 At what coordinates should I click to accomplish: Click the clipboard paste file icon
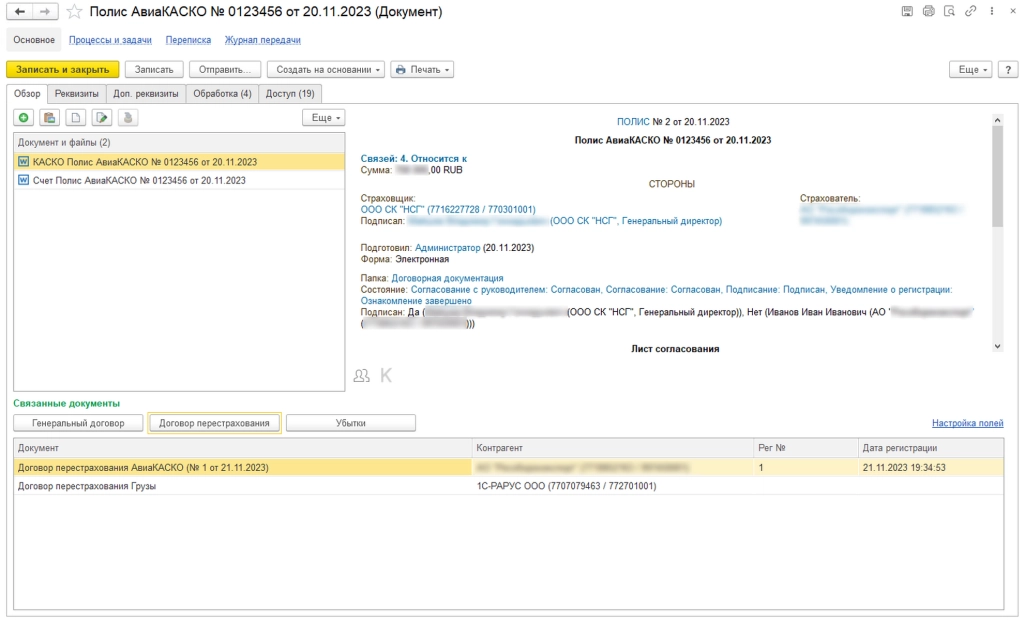point(49,117)
